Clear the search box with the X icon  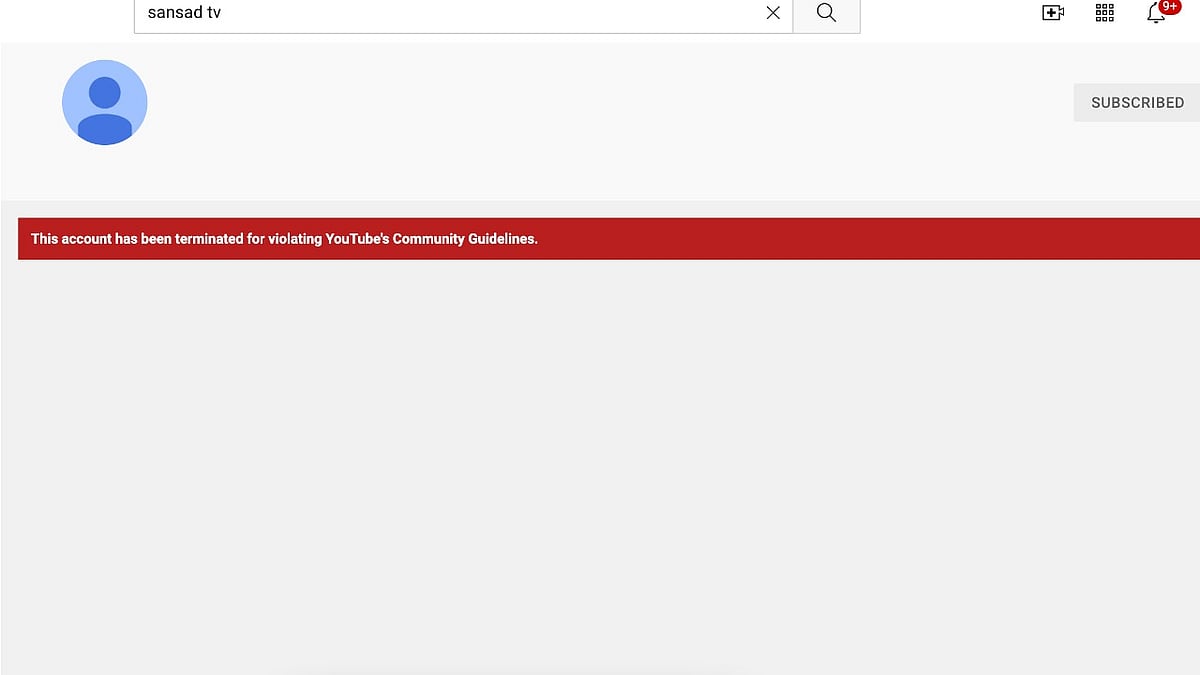tap(773, 13)
